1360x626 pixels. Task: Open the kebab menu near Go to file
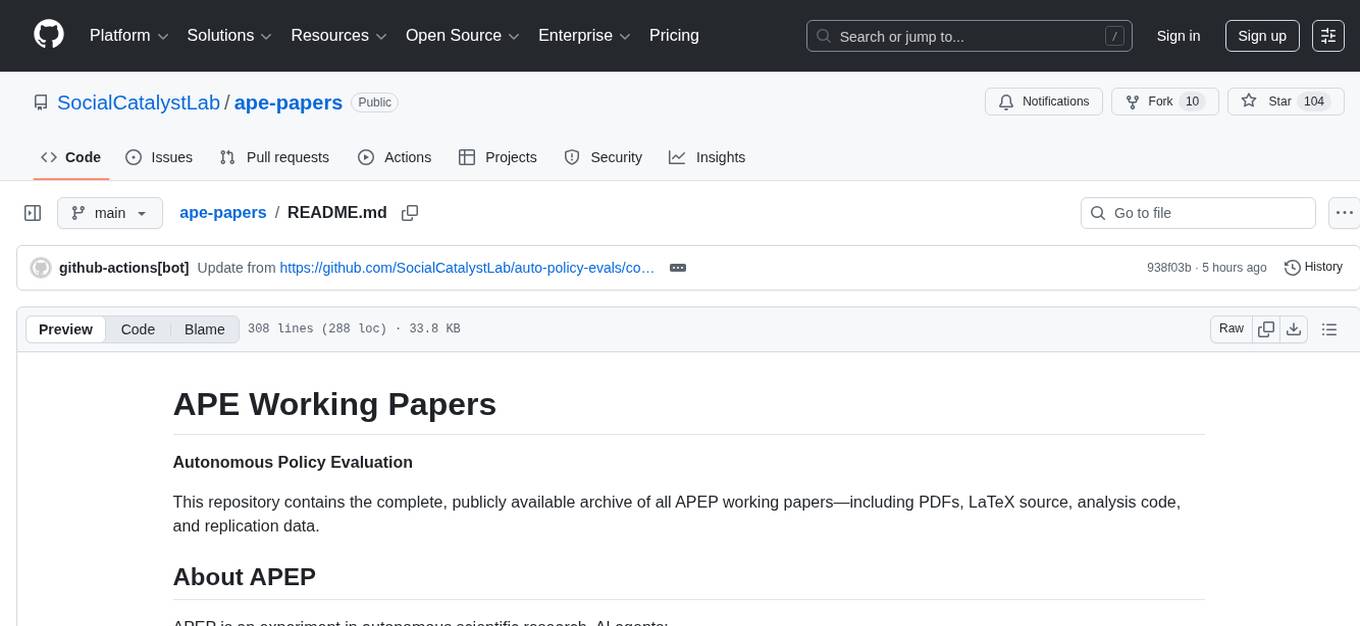tap(1344, 213)
